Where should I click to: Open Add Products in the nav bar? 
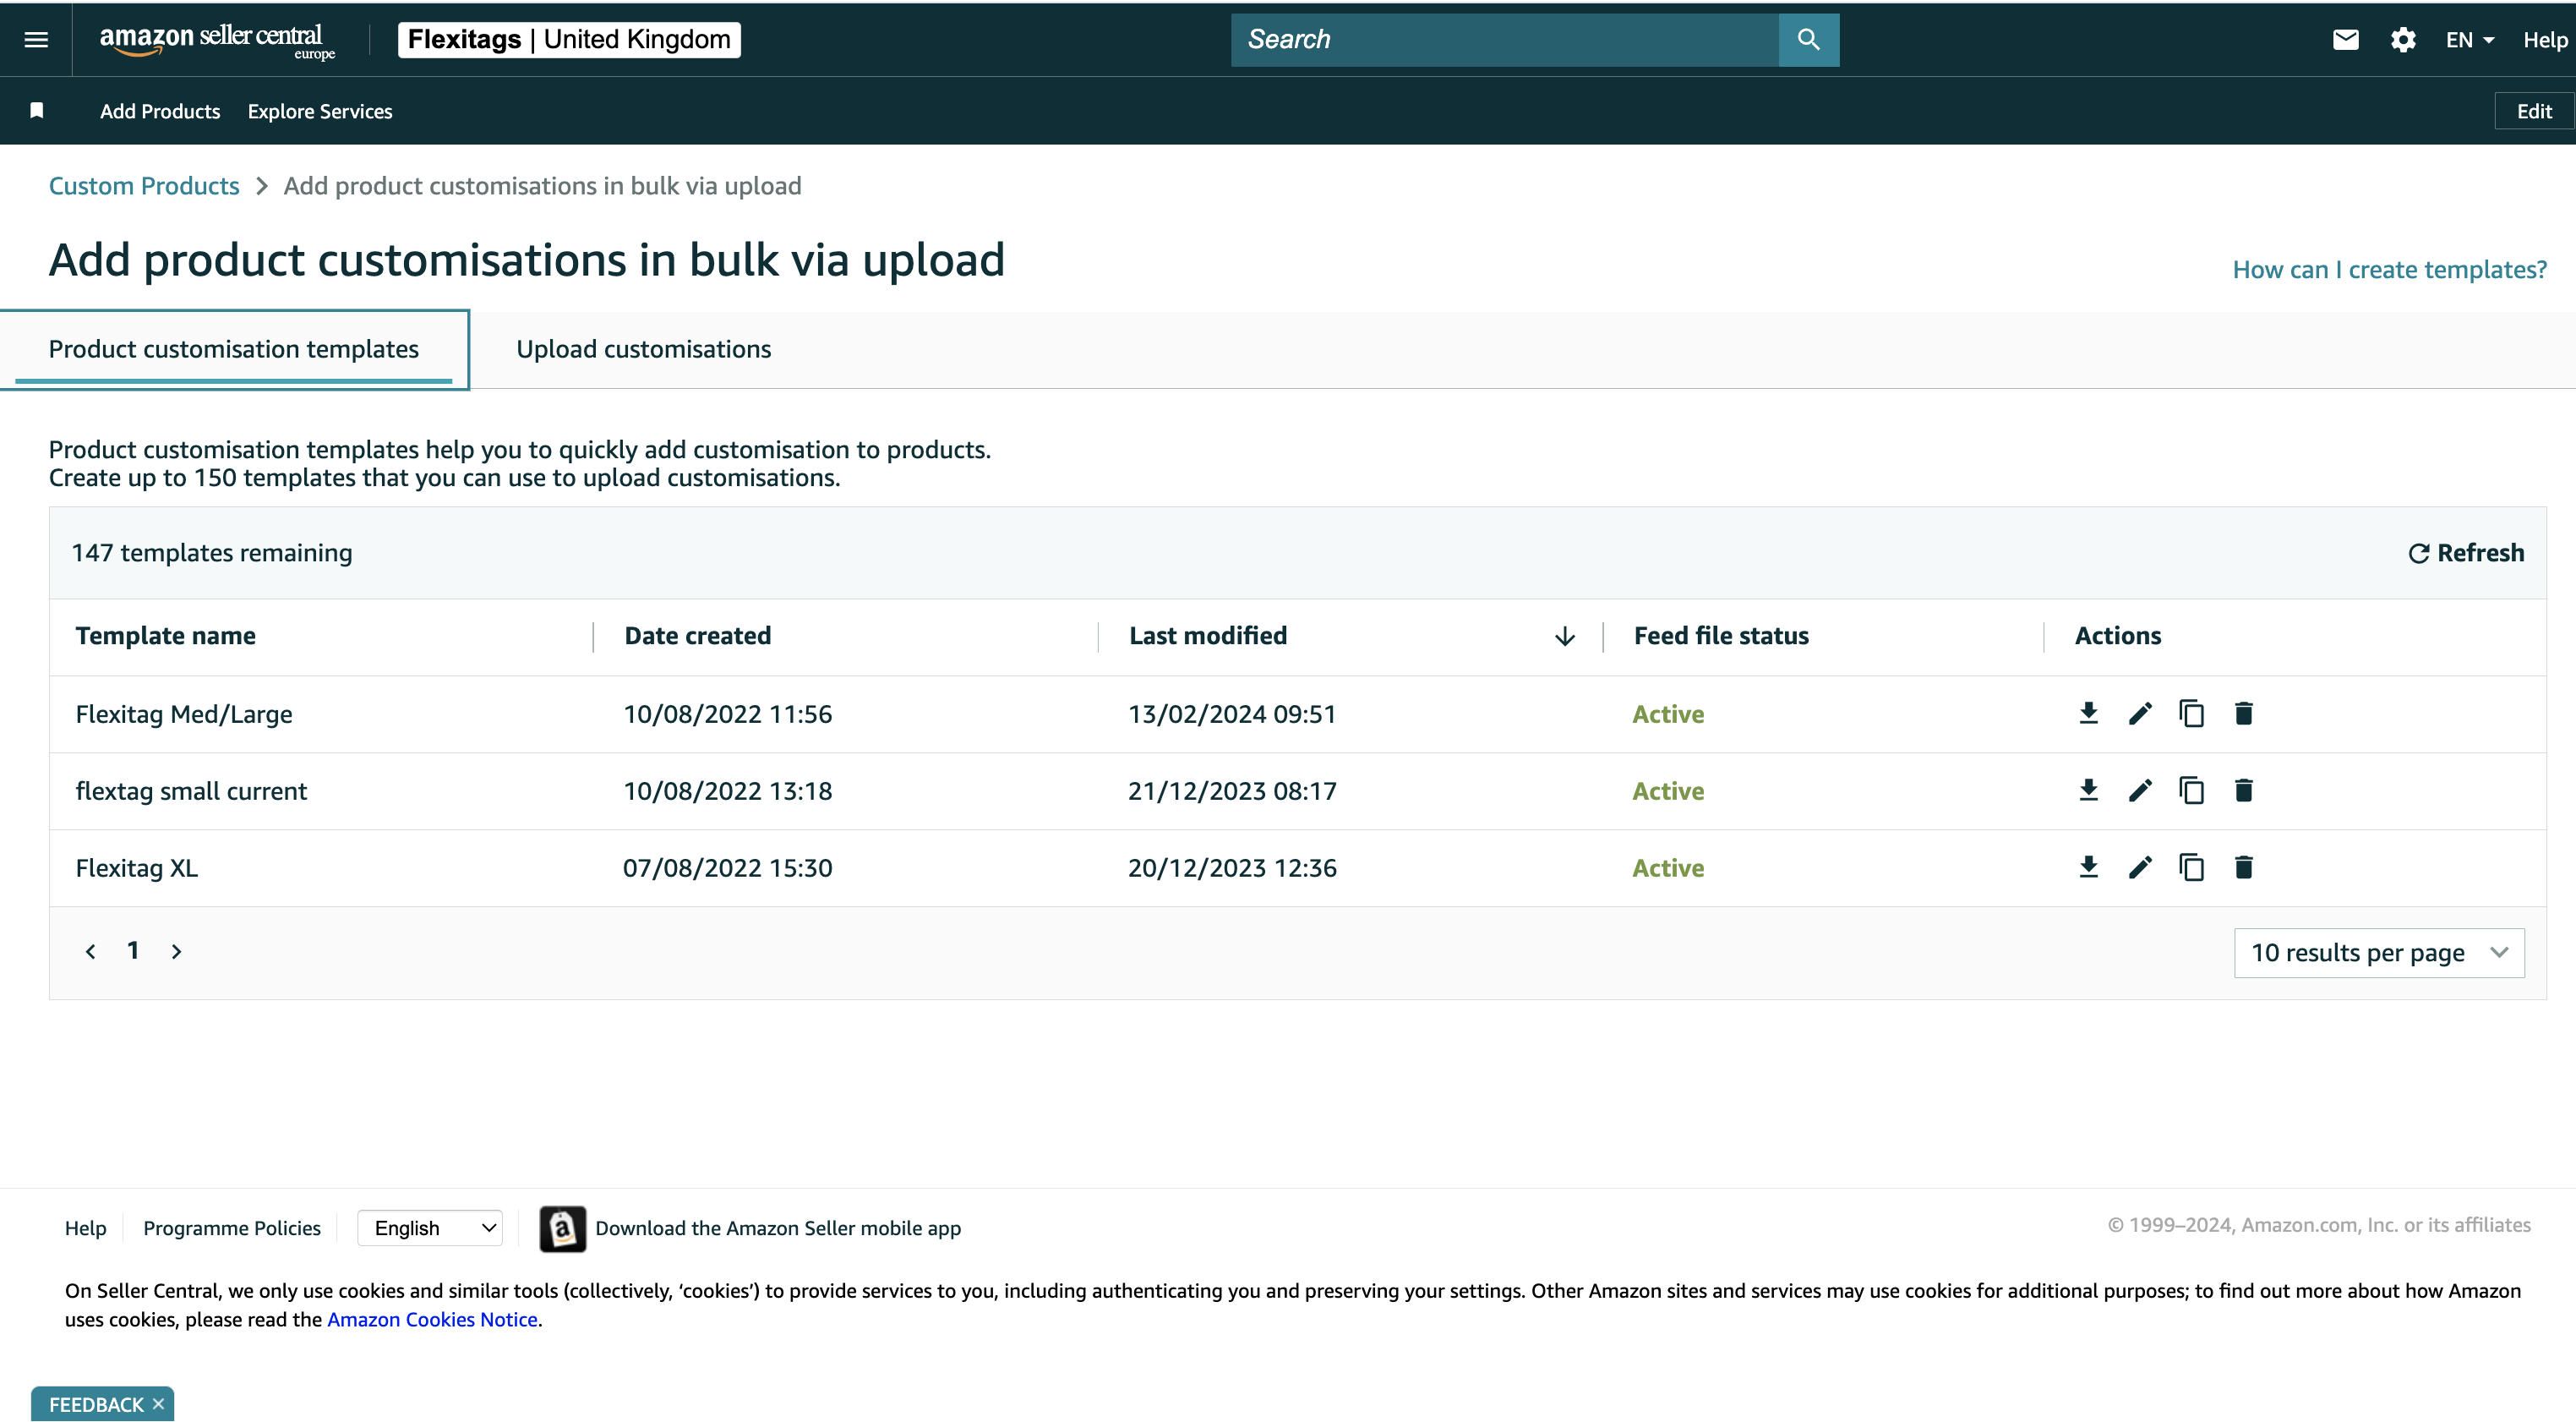click(160, 111)
